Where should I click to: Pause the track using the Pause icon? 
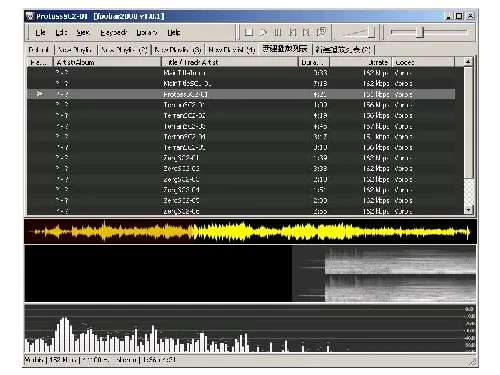click(x=278, y=32)
